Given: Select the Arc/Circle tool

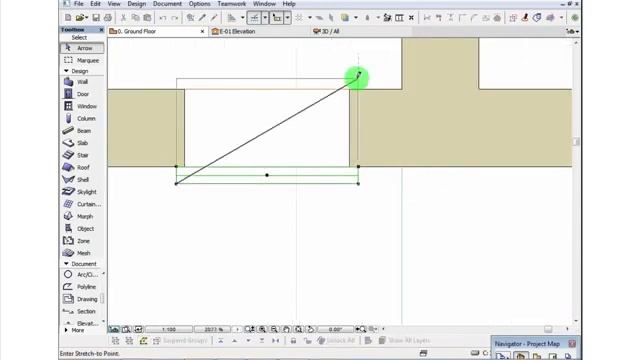Looking at the screenshot, I should (82, 275).
